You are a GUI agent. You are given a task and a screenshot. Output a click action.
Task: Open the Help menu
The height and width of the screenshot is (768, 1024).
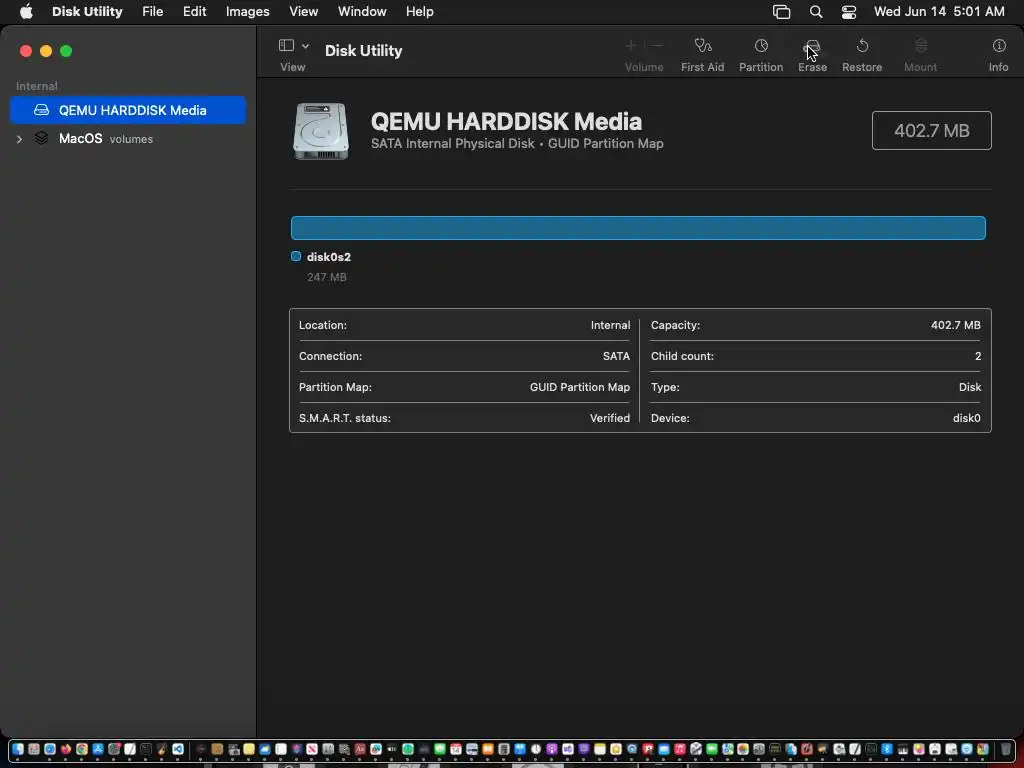(x=419, y=11)
